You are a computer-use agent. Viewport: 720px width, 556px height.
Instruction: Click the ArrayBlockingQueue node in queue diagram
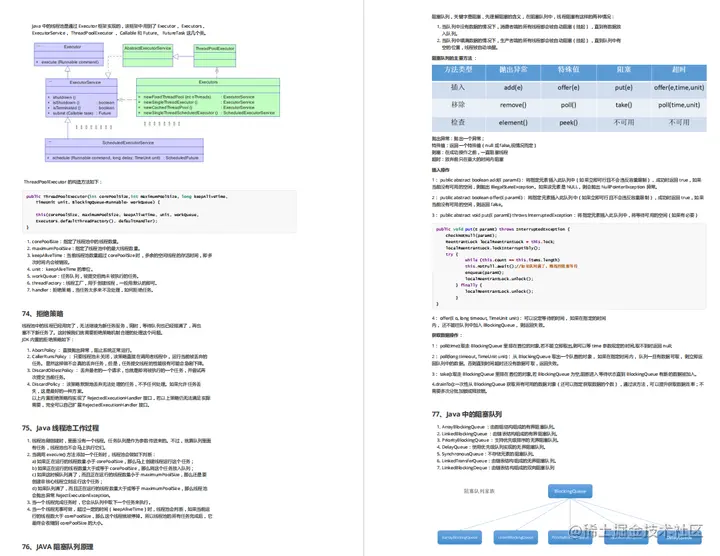(460, 537)
